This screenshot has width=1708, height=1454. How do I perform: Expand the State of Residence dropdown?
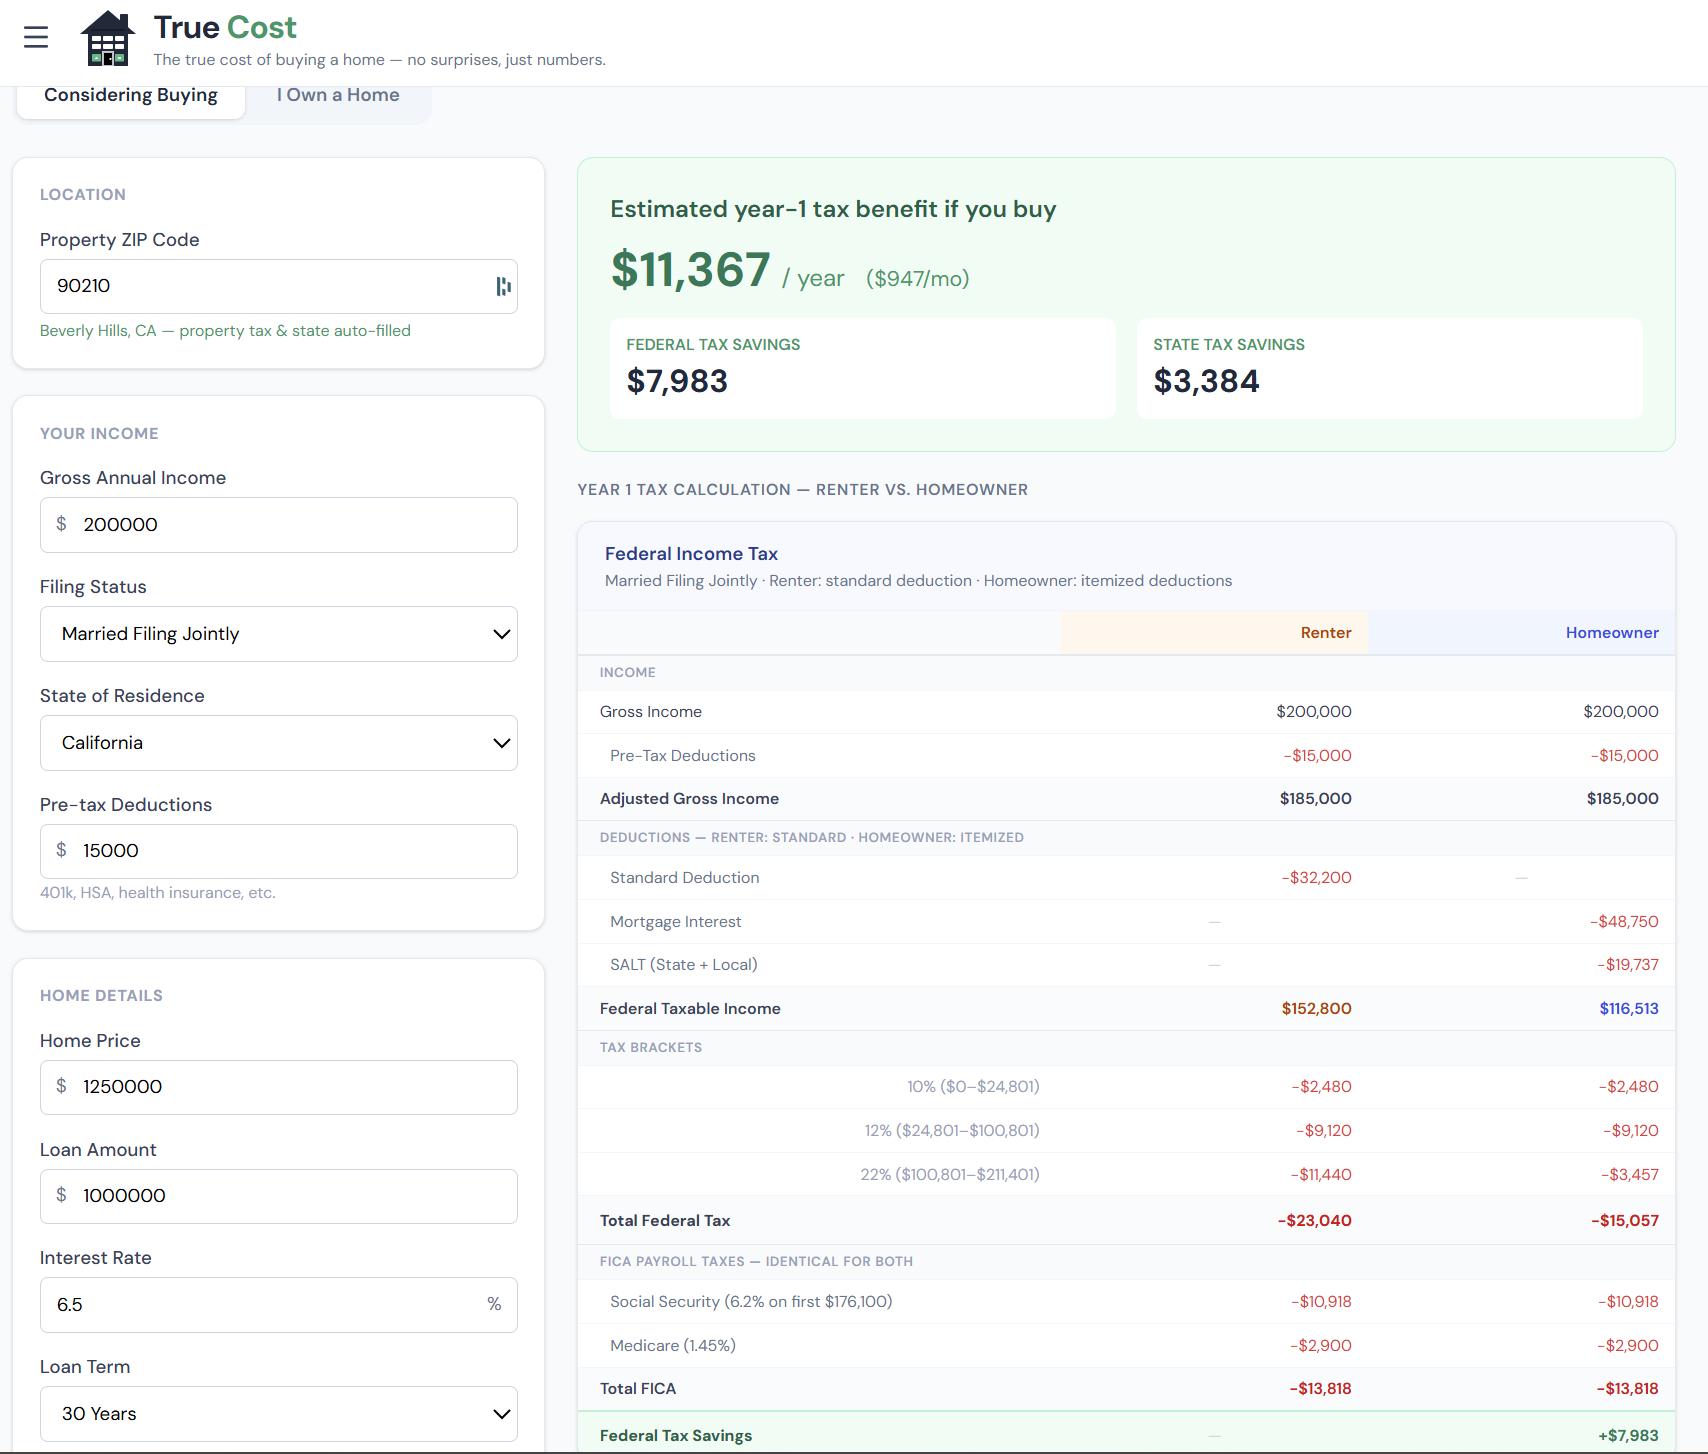(278, 743)
